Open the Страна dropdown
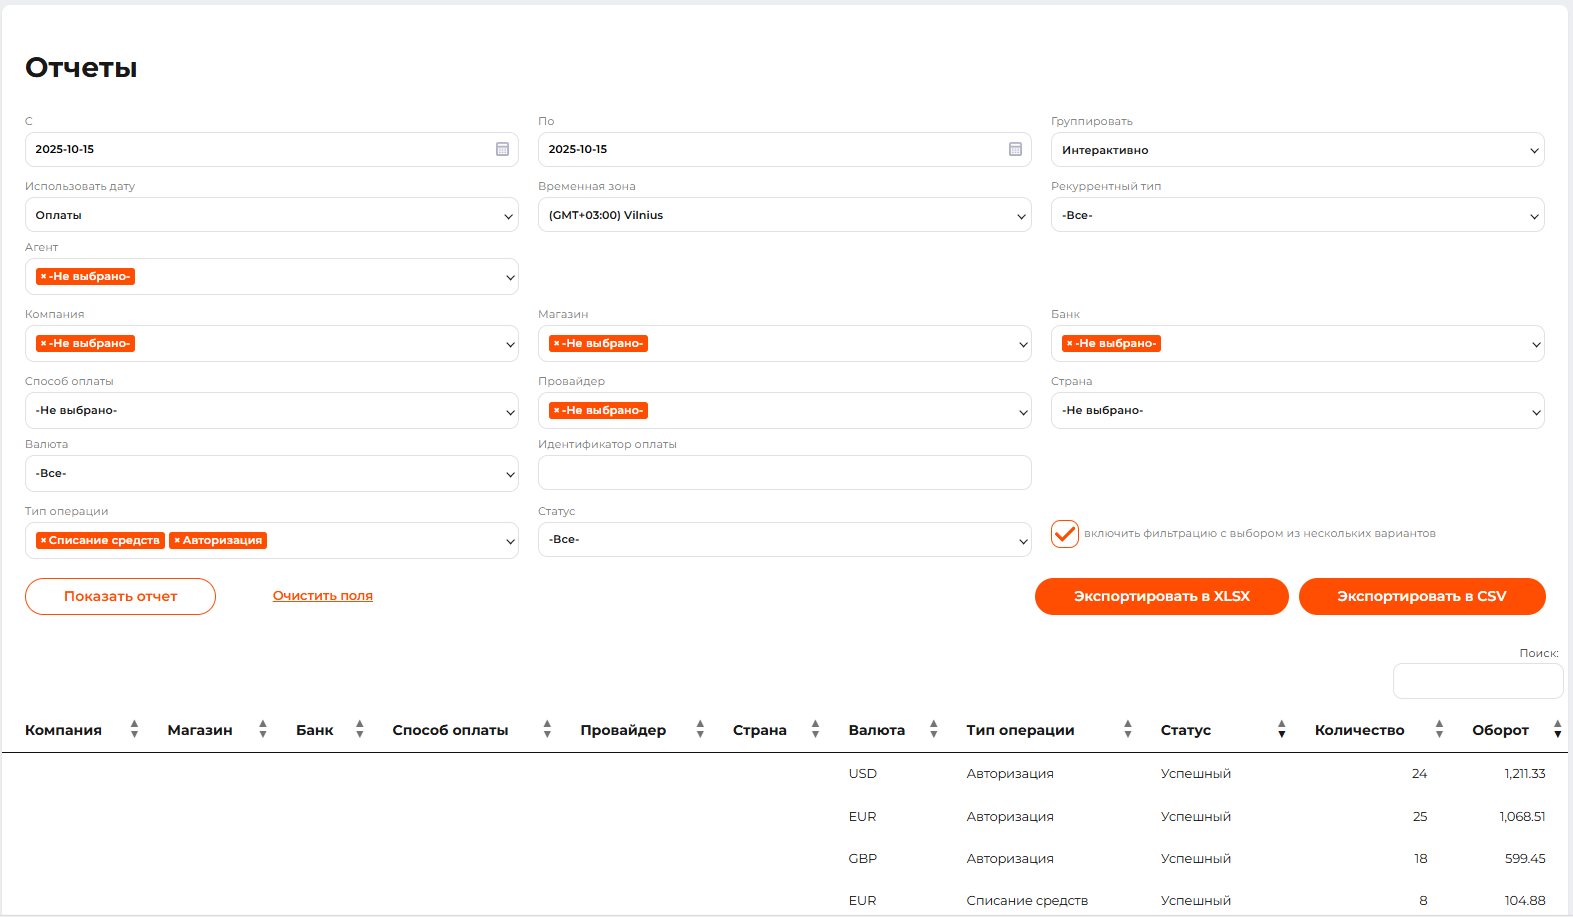 click(1296, 410)
